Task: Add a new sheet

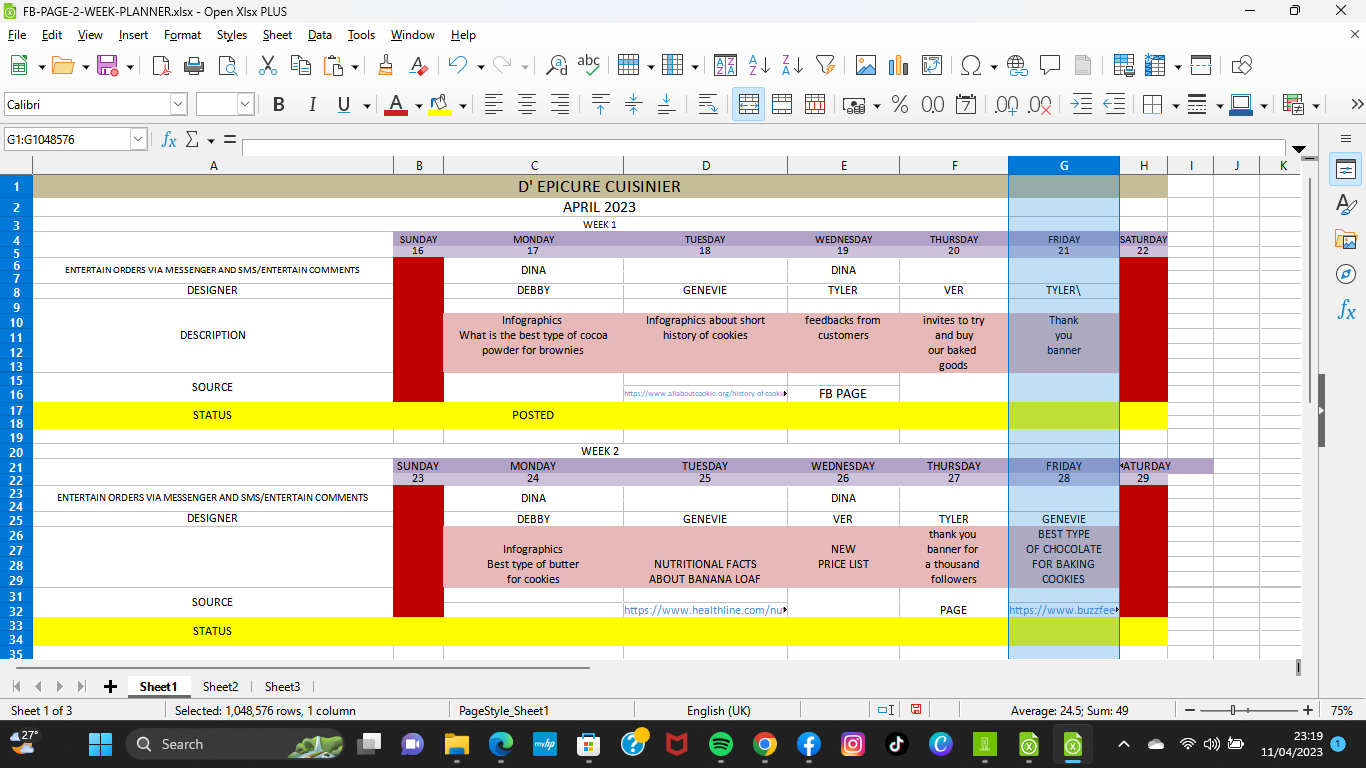Action: tap(110, 686)
